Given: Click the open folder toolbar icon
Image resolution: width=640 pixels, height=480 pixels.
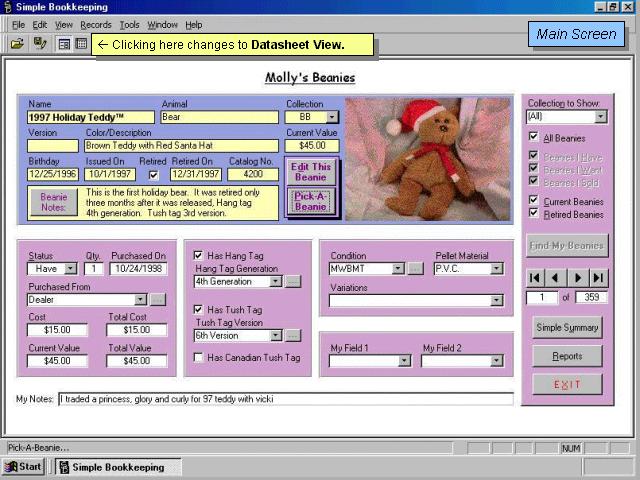Looking at the screenshot, I should (x=17, y=44).
